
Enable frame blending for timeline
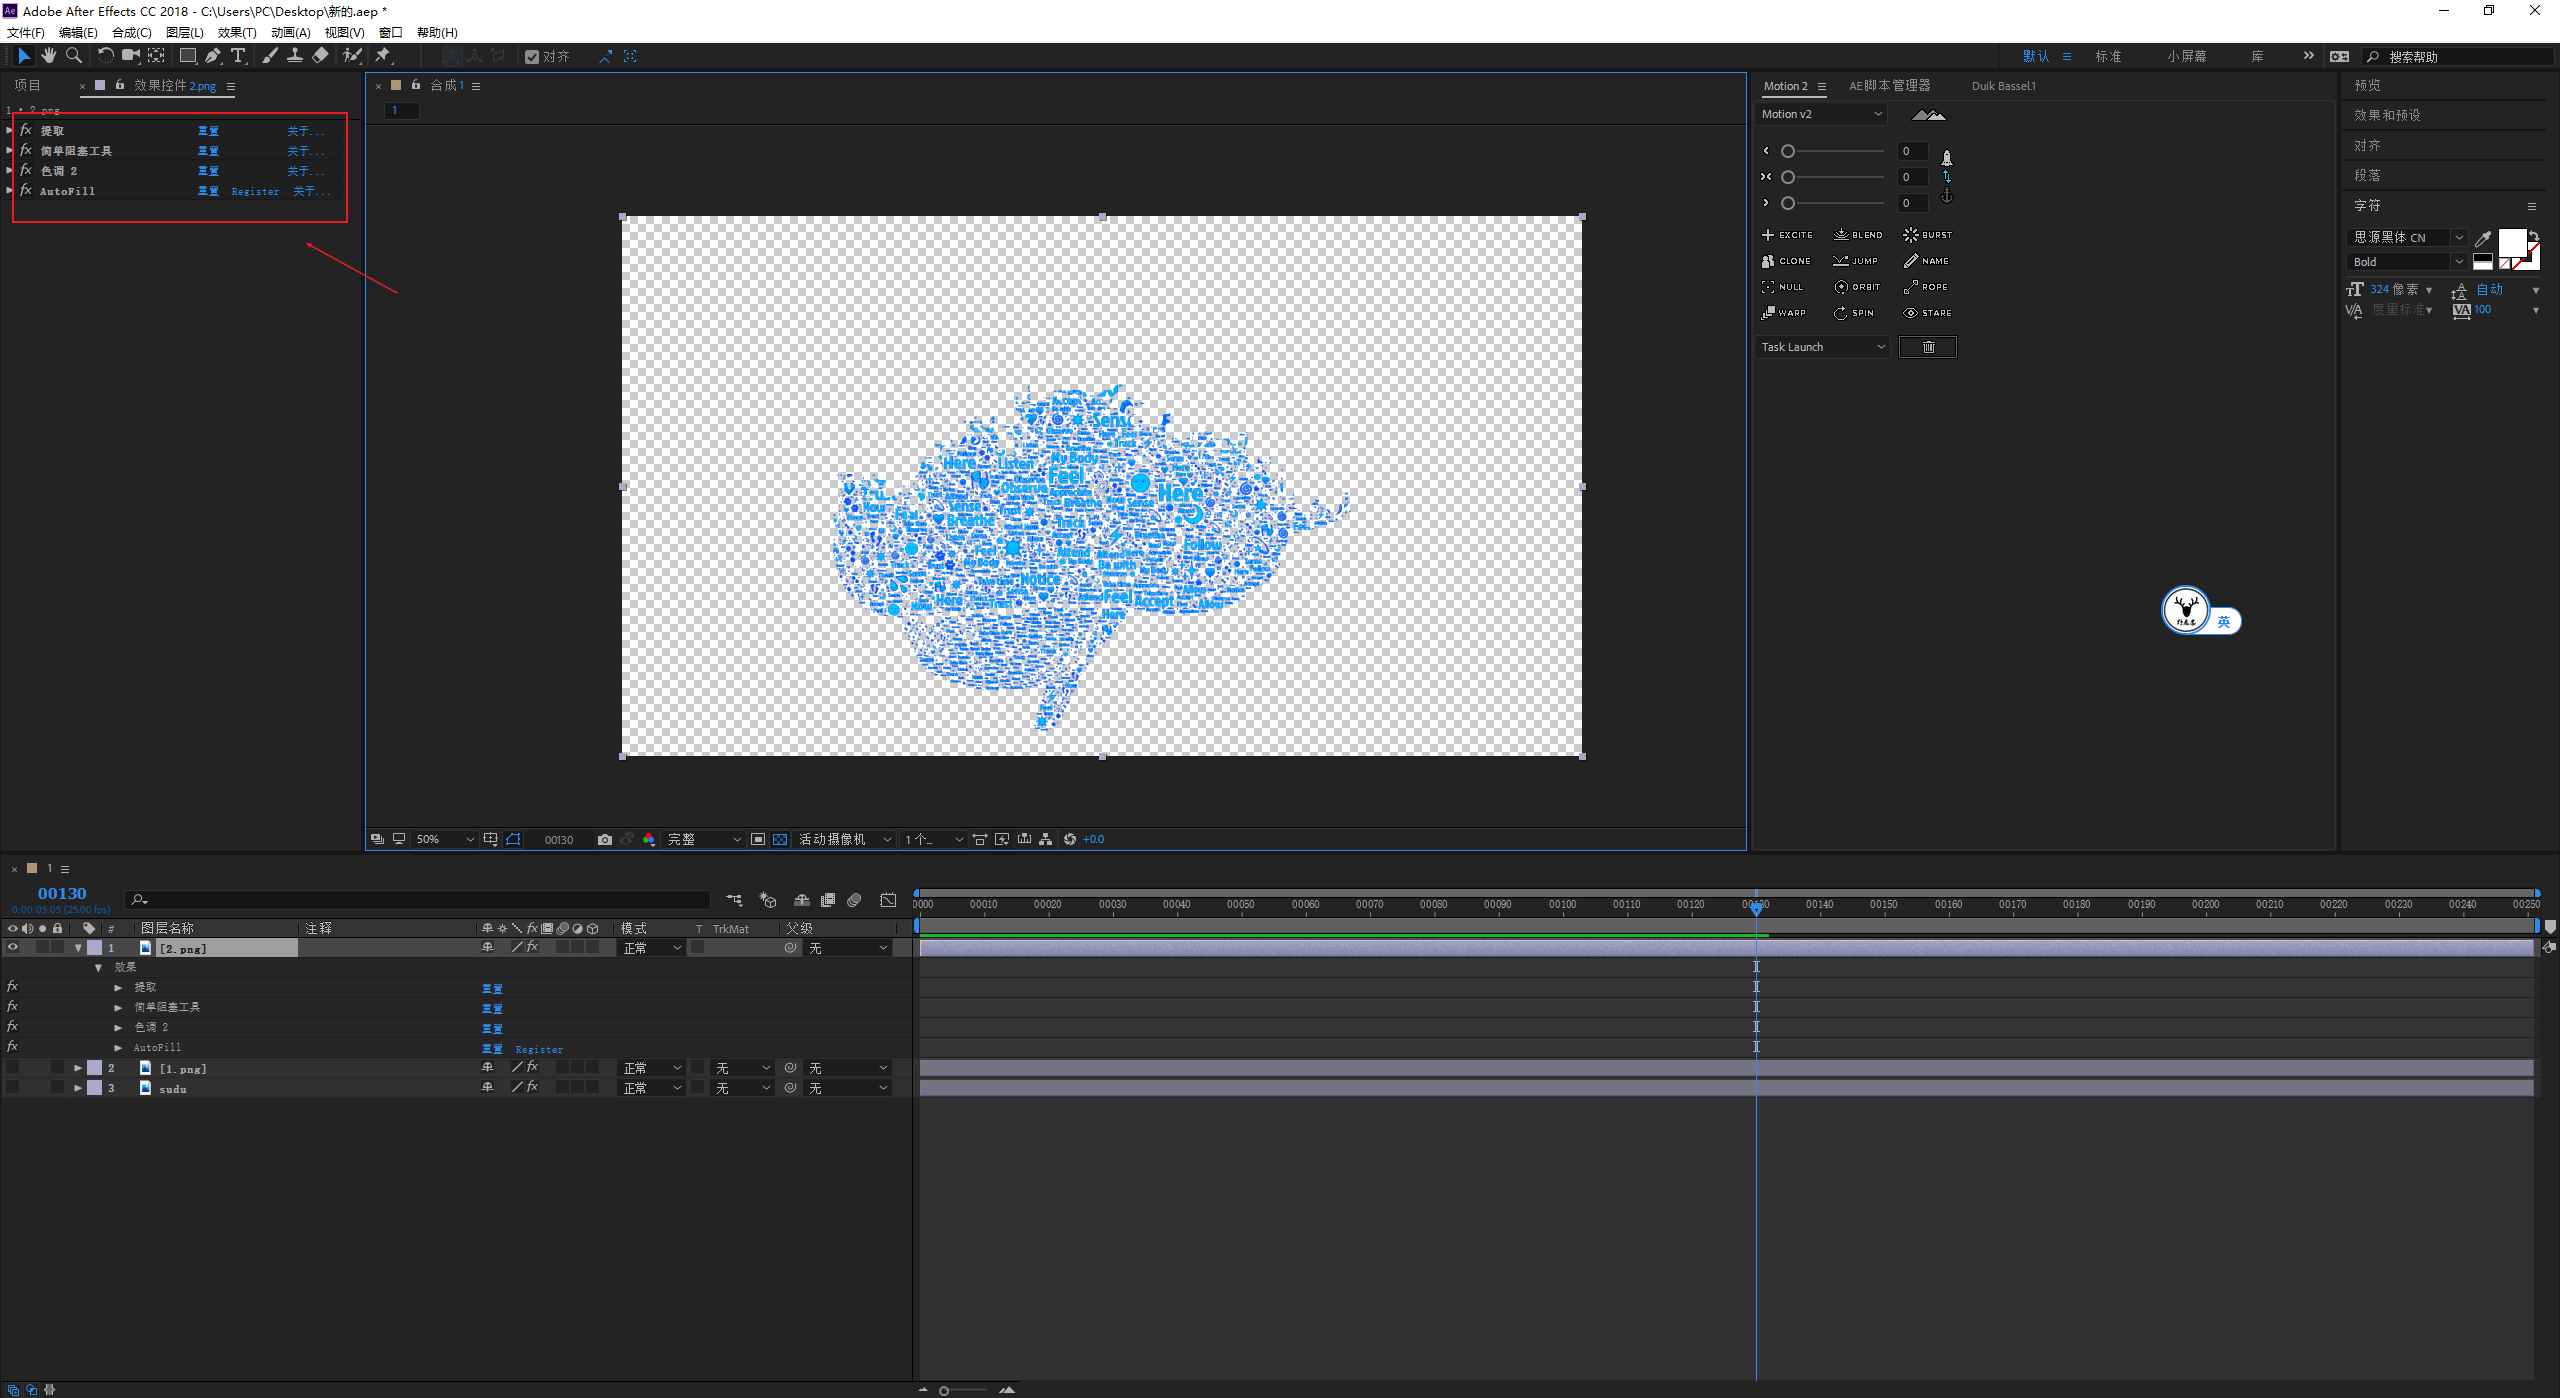pos(828,900)
